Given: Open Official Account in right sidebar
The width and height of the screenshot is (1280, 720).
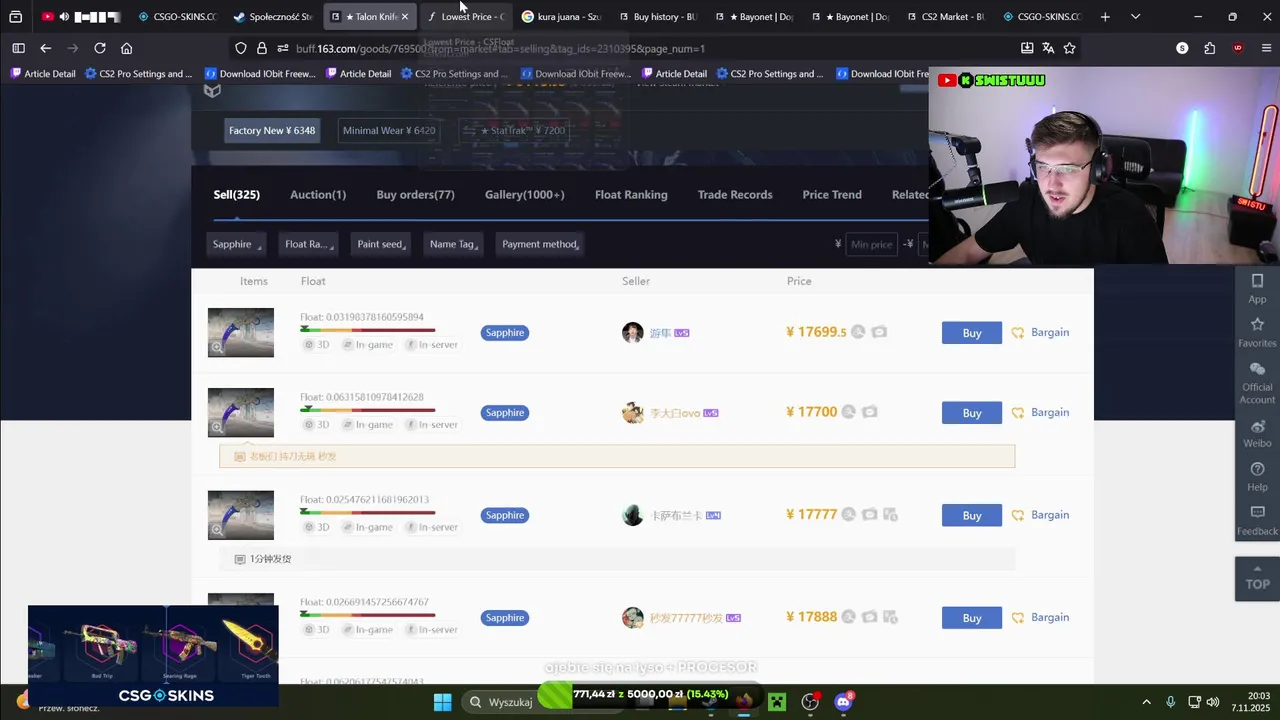Looking at the screenshot, I should 1257,383.
